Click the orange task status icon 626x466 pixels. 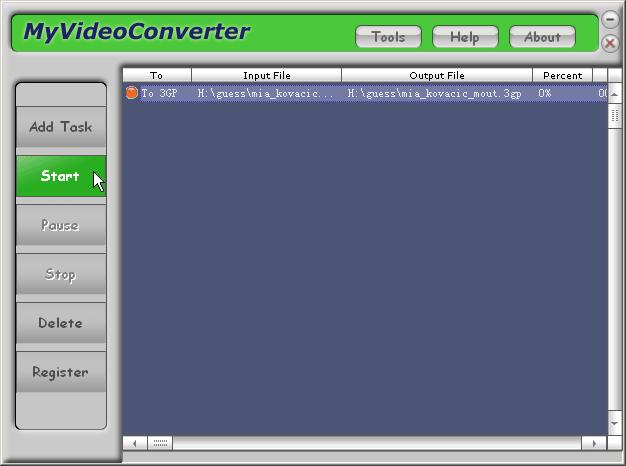coord(131,93)
